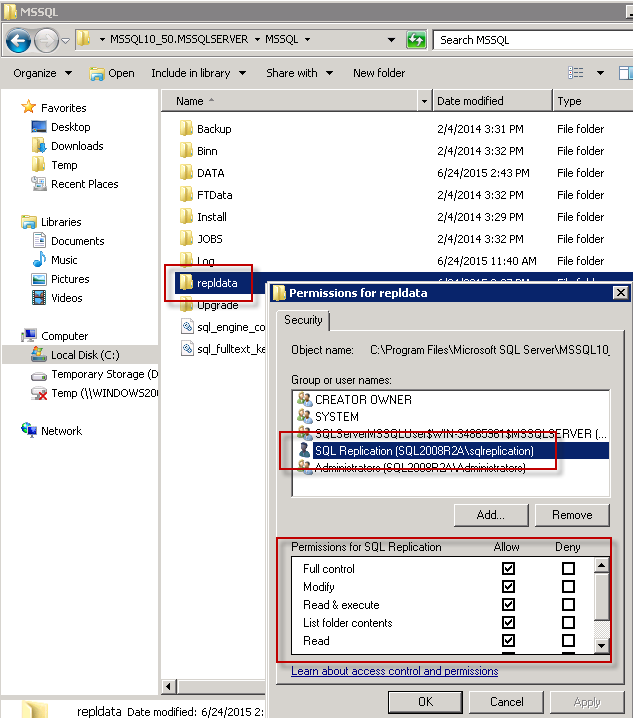Select the DATA folder icon
The image size is (633, 718).
coord(186,173)
